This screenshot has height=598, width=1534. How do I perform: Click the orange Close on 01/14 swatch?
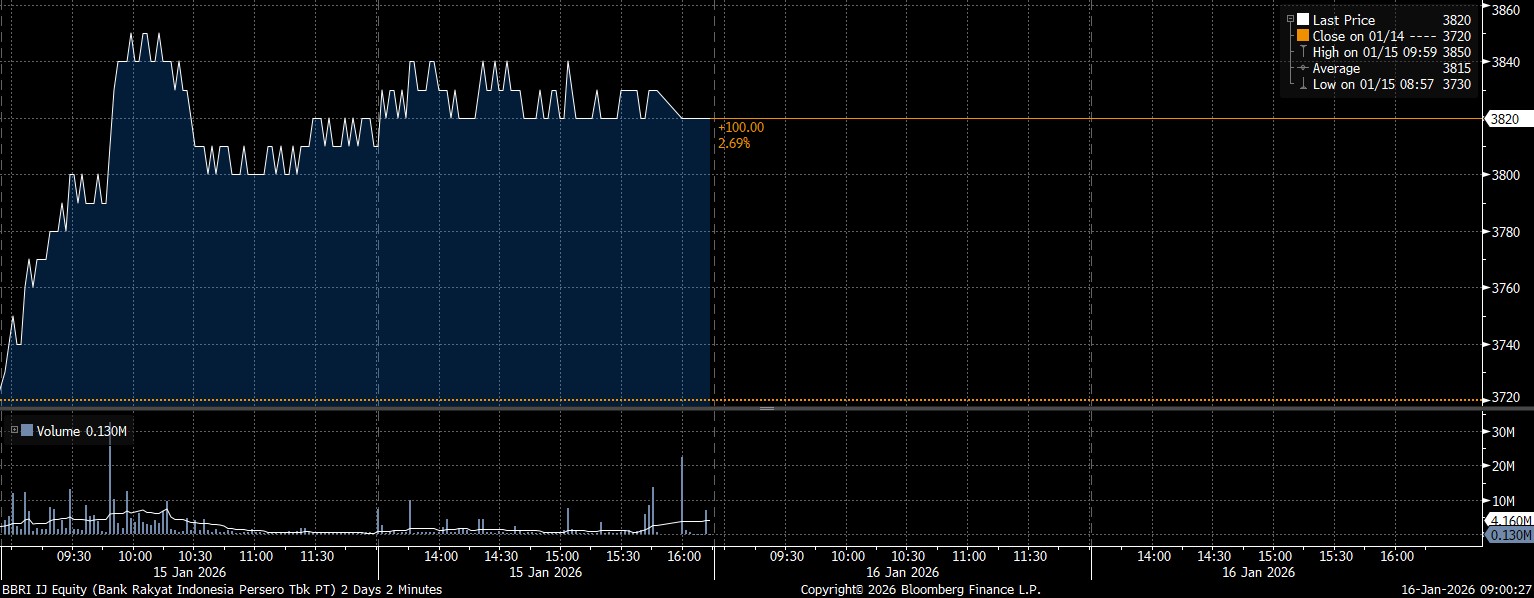coord(1303,36)
